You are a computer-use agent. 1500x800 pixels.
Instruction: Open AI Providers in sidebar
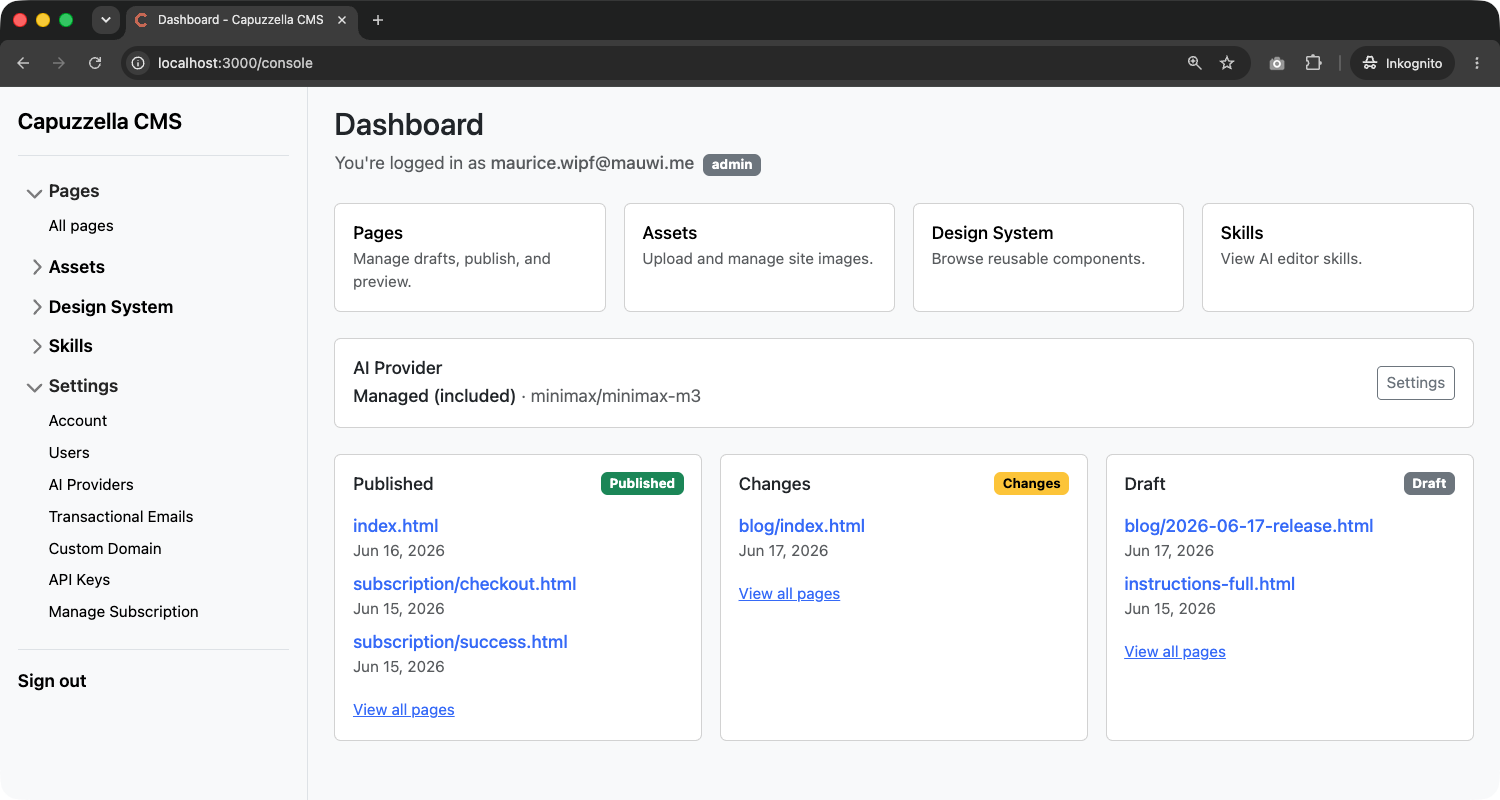click(91, 485)
